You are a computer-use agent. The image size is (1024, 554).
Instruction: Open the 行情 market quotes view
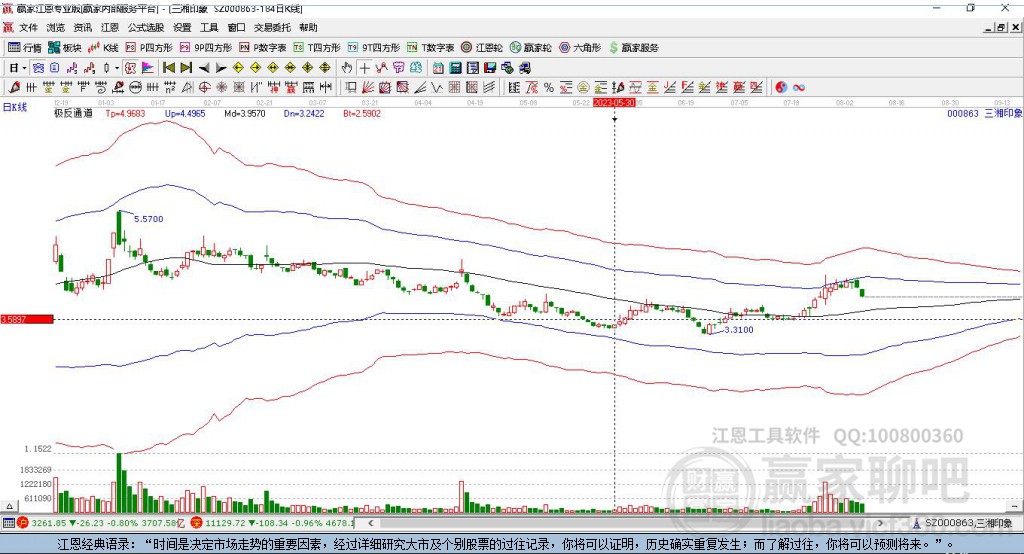pyautogui.click(x=24, y=48)
